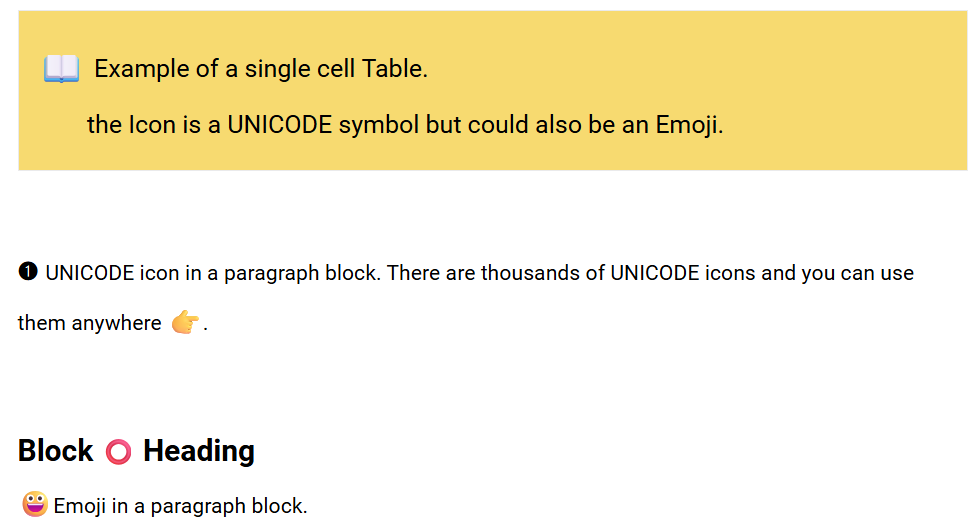Click "Emoji." at the yellow cell's second line end
This screenshot has width=973, height=530.
689,125
